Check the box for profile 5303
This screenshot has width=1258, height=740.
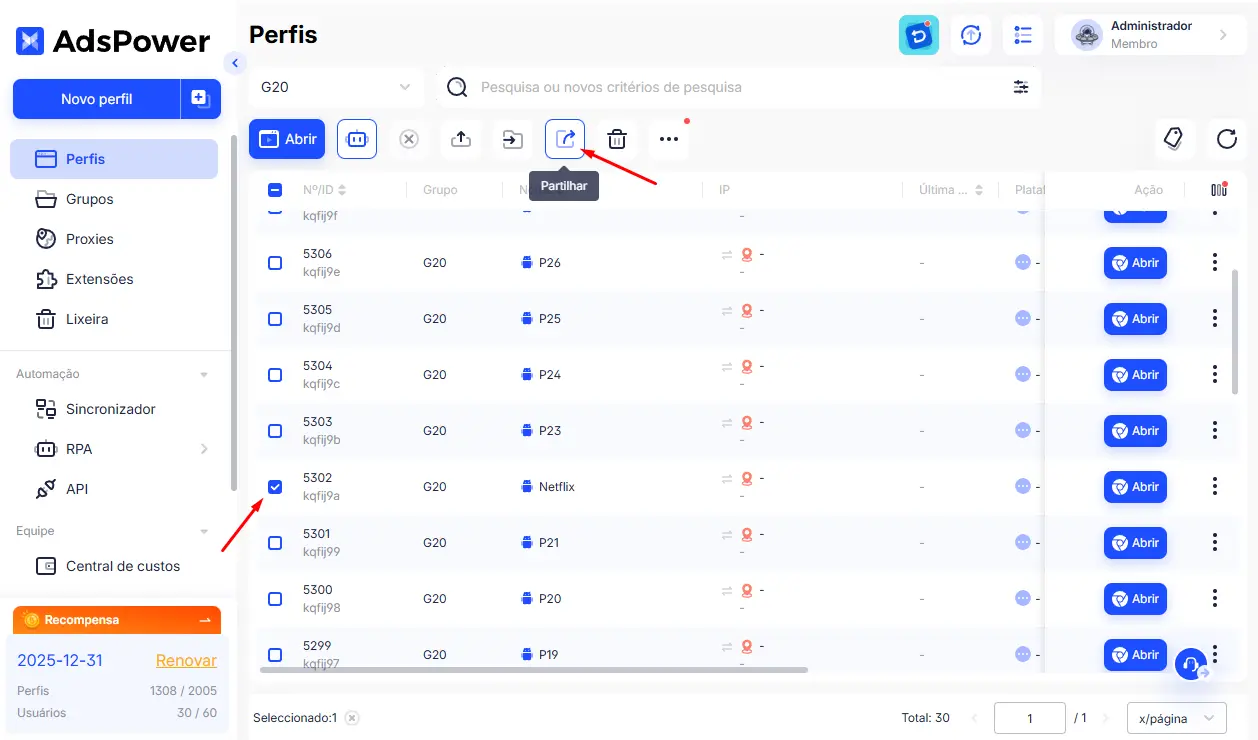[275, 430]
